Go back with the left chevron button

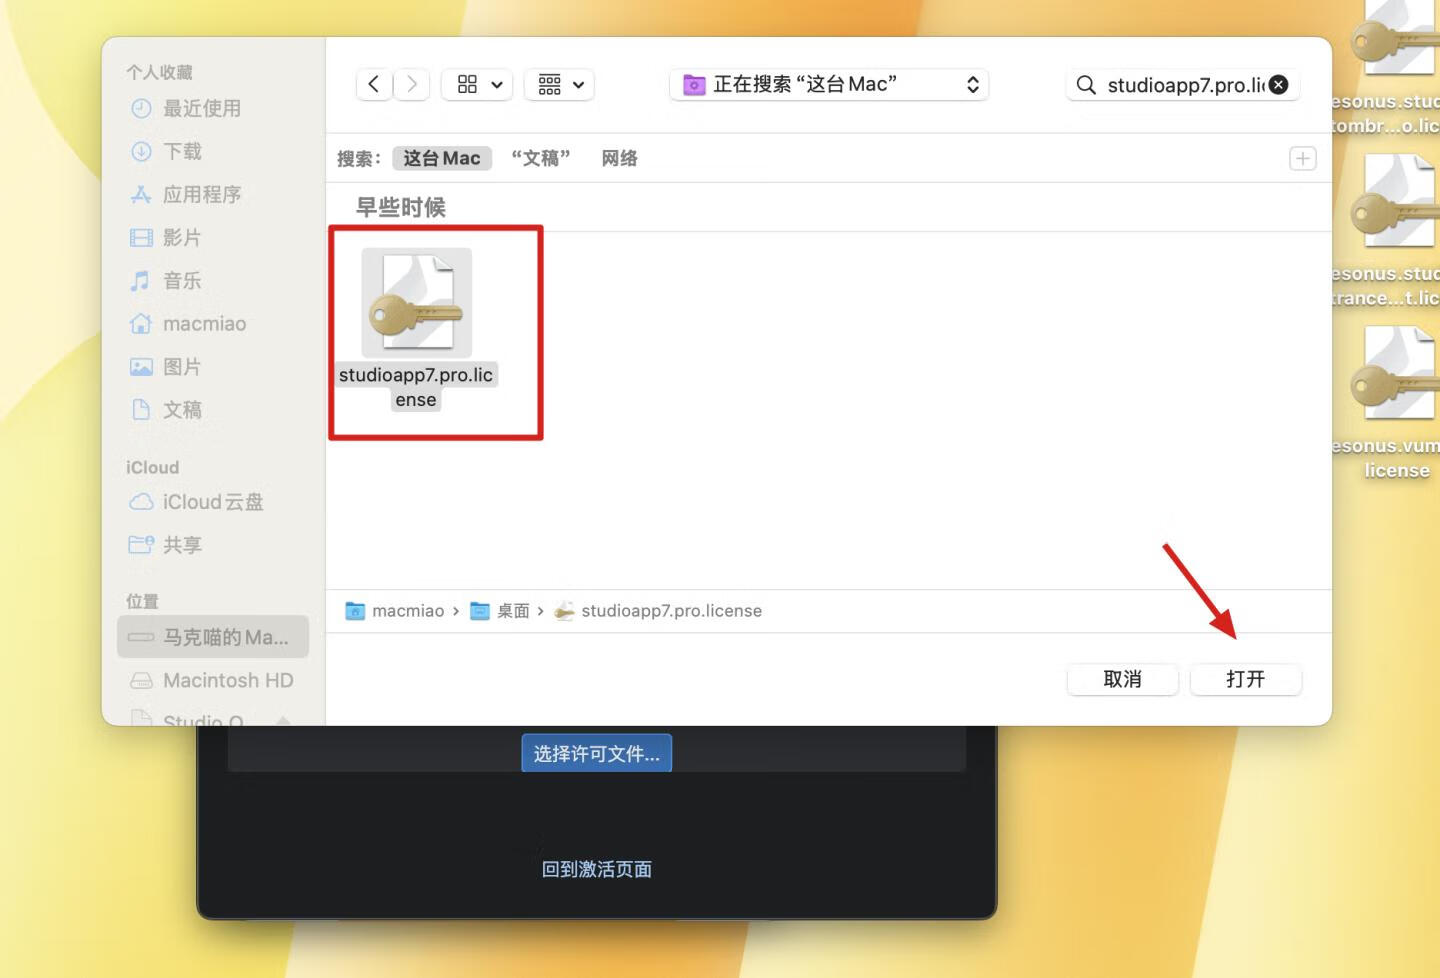(374, 85)
